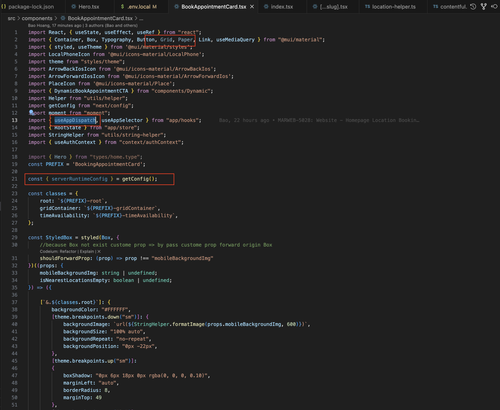
Task: Click 'LocalPhoneIcon' on line 4
Action: pyautogui.click(x=69, y=54)
